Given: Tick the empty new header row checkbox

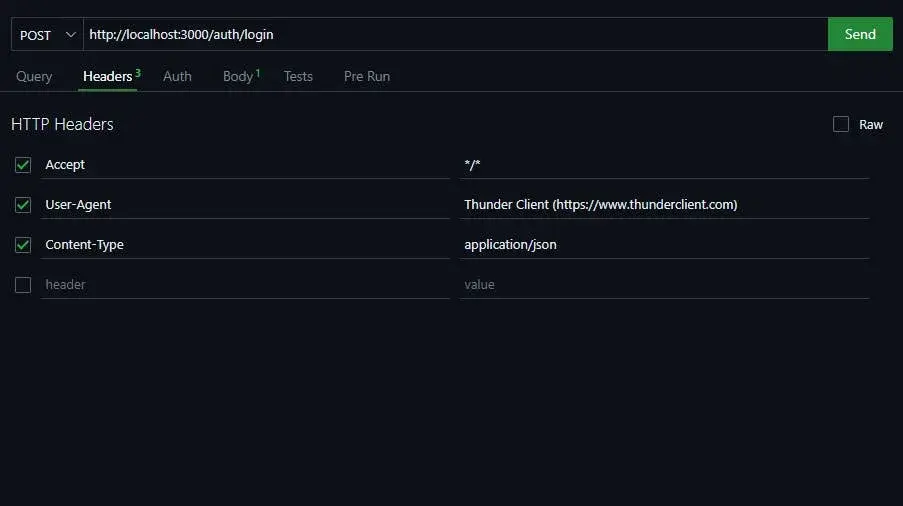Looking at the screenshot, I should tap(23, 285).
